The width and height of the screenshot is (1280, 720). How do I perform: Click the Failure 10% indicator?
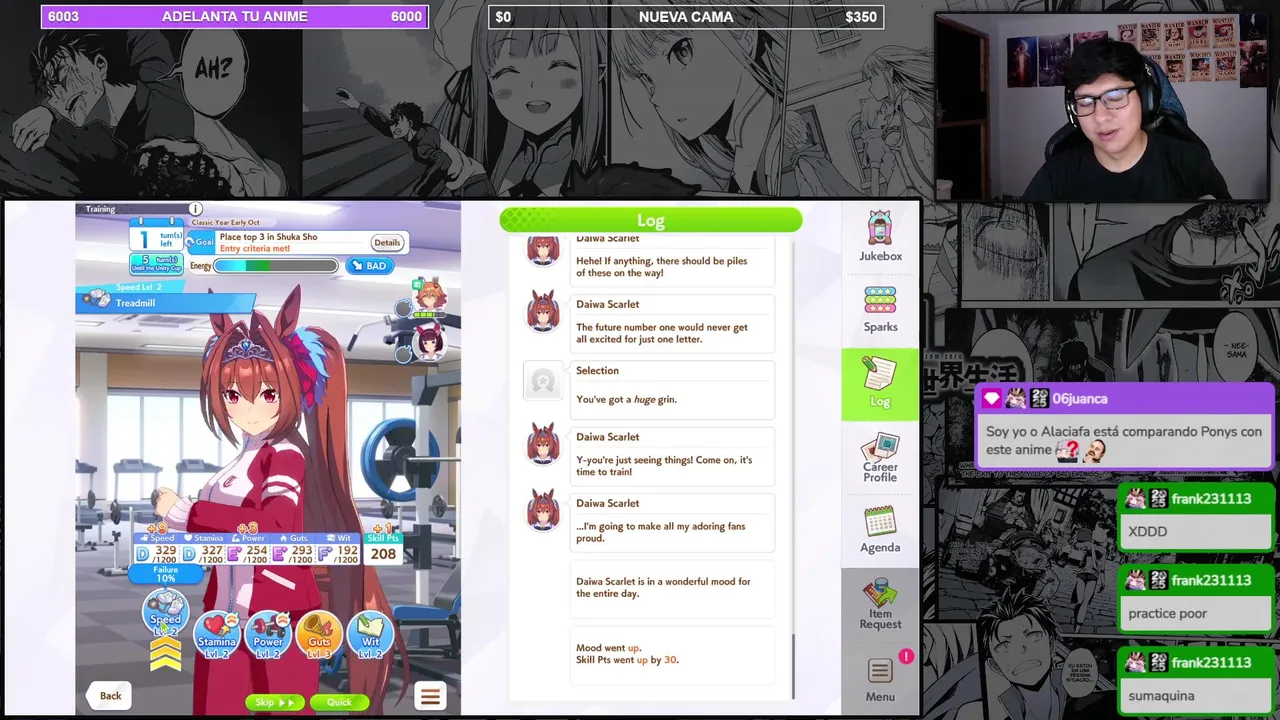[165, 574]
